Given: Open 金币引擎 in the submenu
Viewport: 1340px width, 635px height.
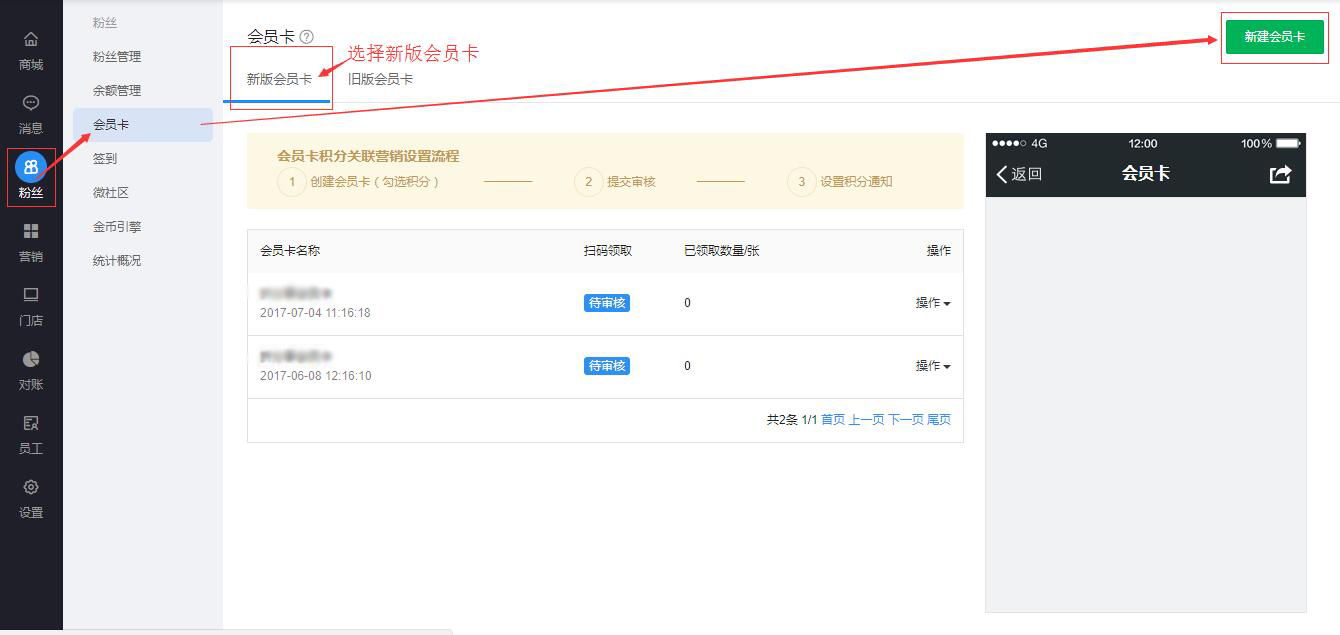Looking at the screenshot, I should tap(117, 227).
